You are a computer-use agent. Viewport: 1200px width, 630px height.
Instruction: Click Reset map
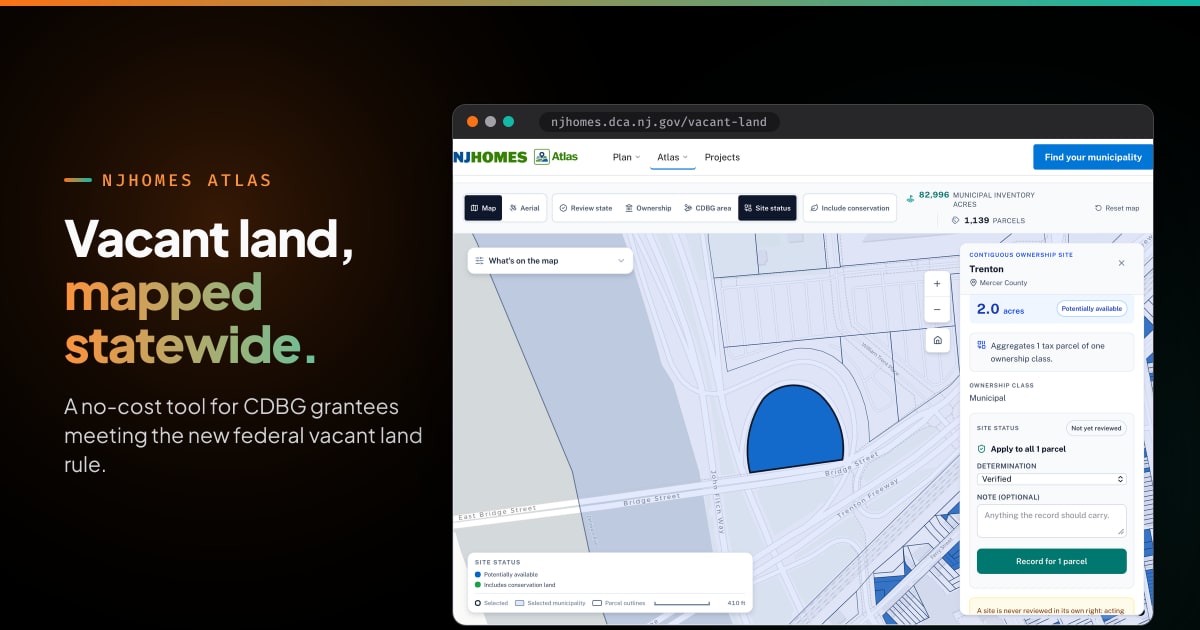(x=1116, y=208)
